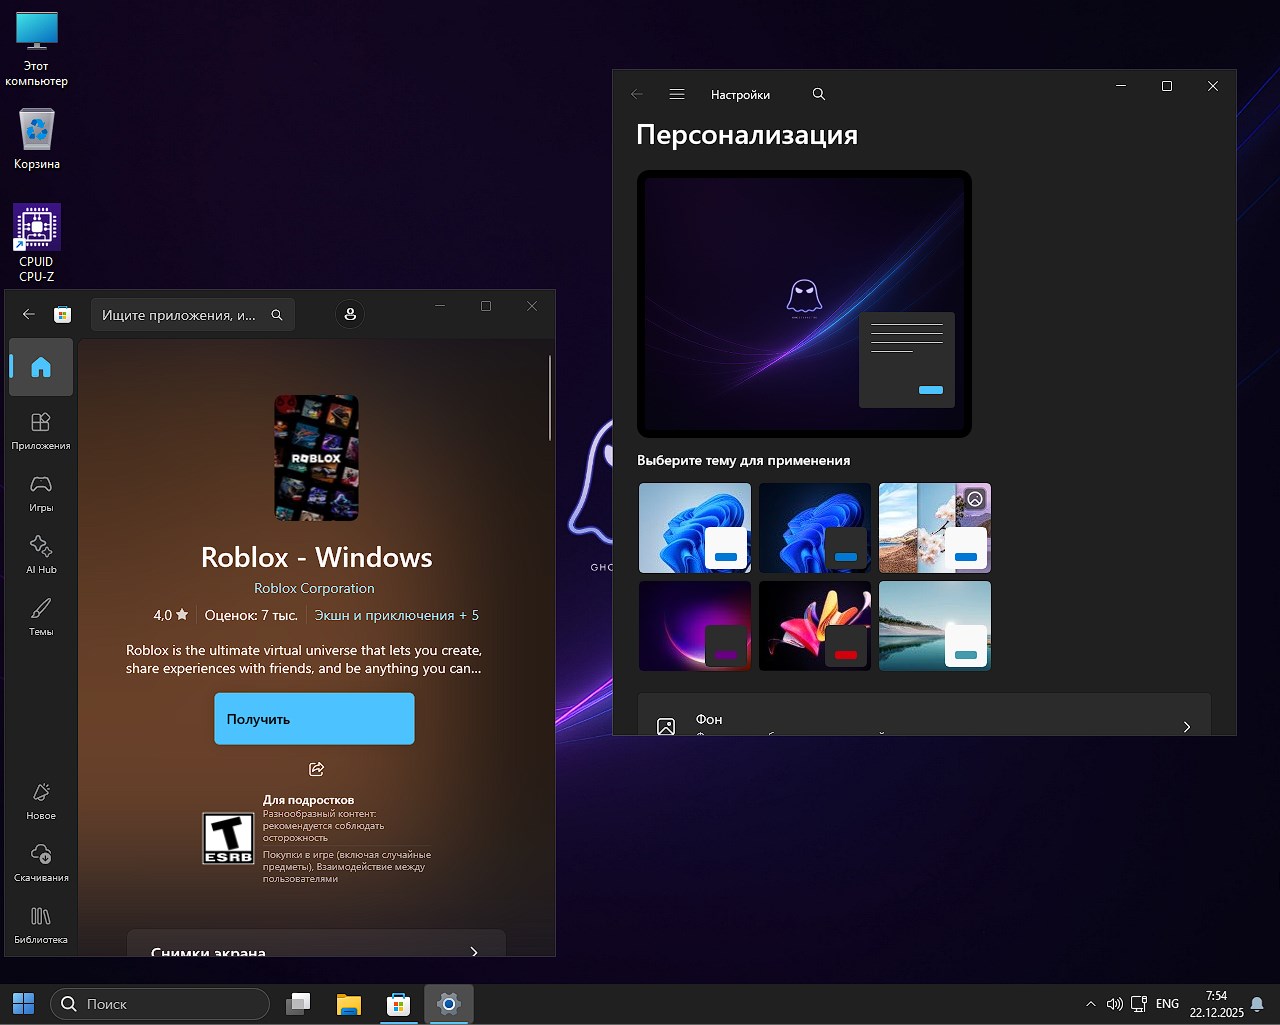Click Выберите тему для применения label

(744, 461)
